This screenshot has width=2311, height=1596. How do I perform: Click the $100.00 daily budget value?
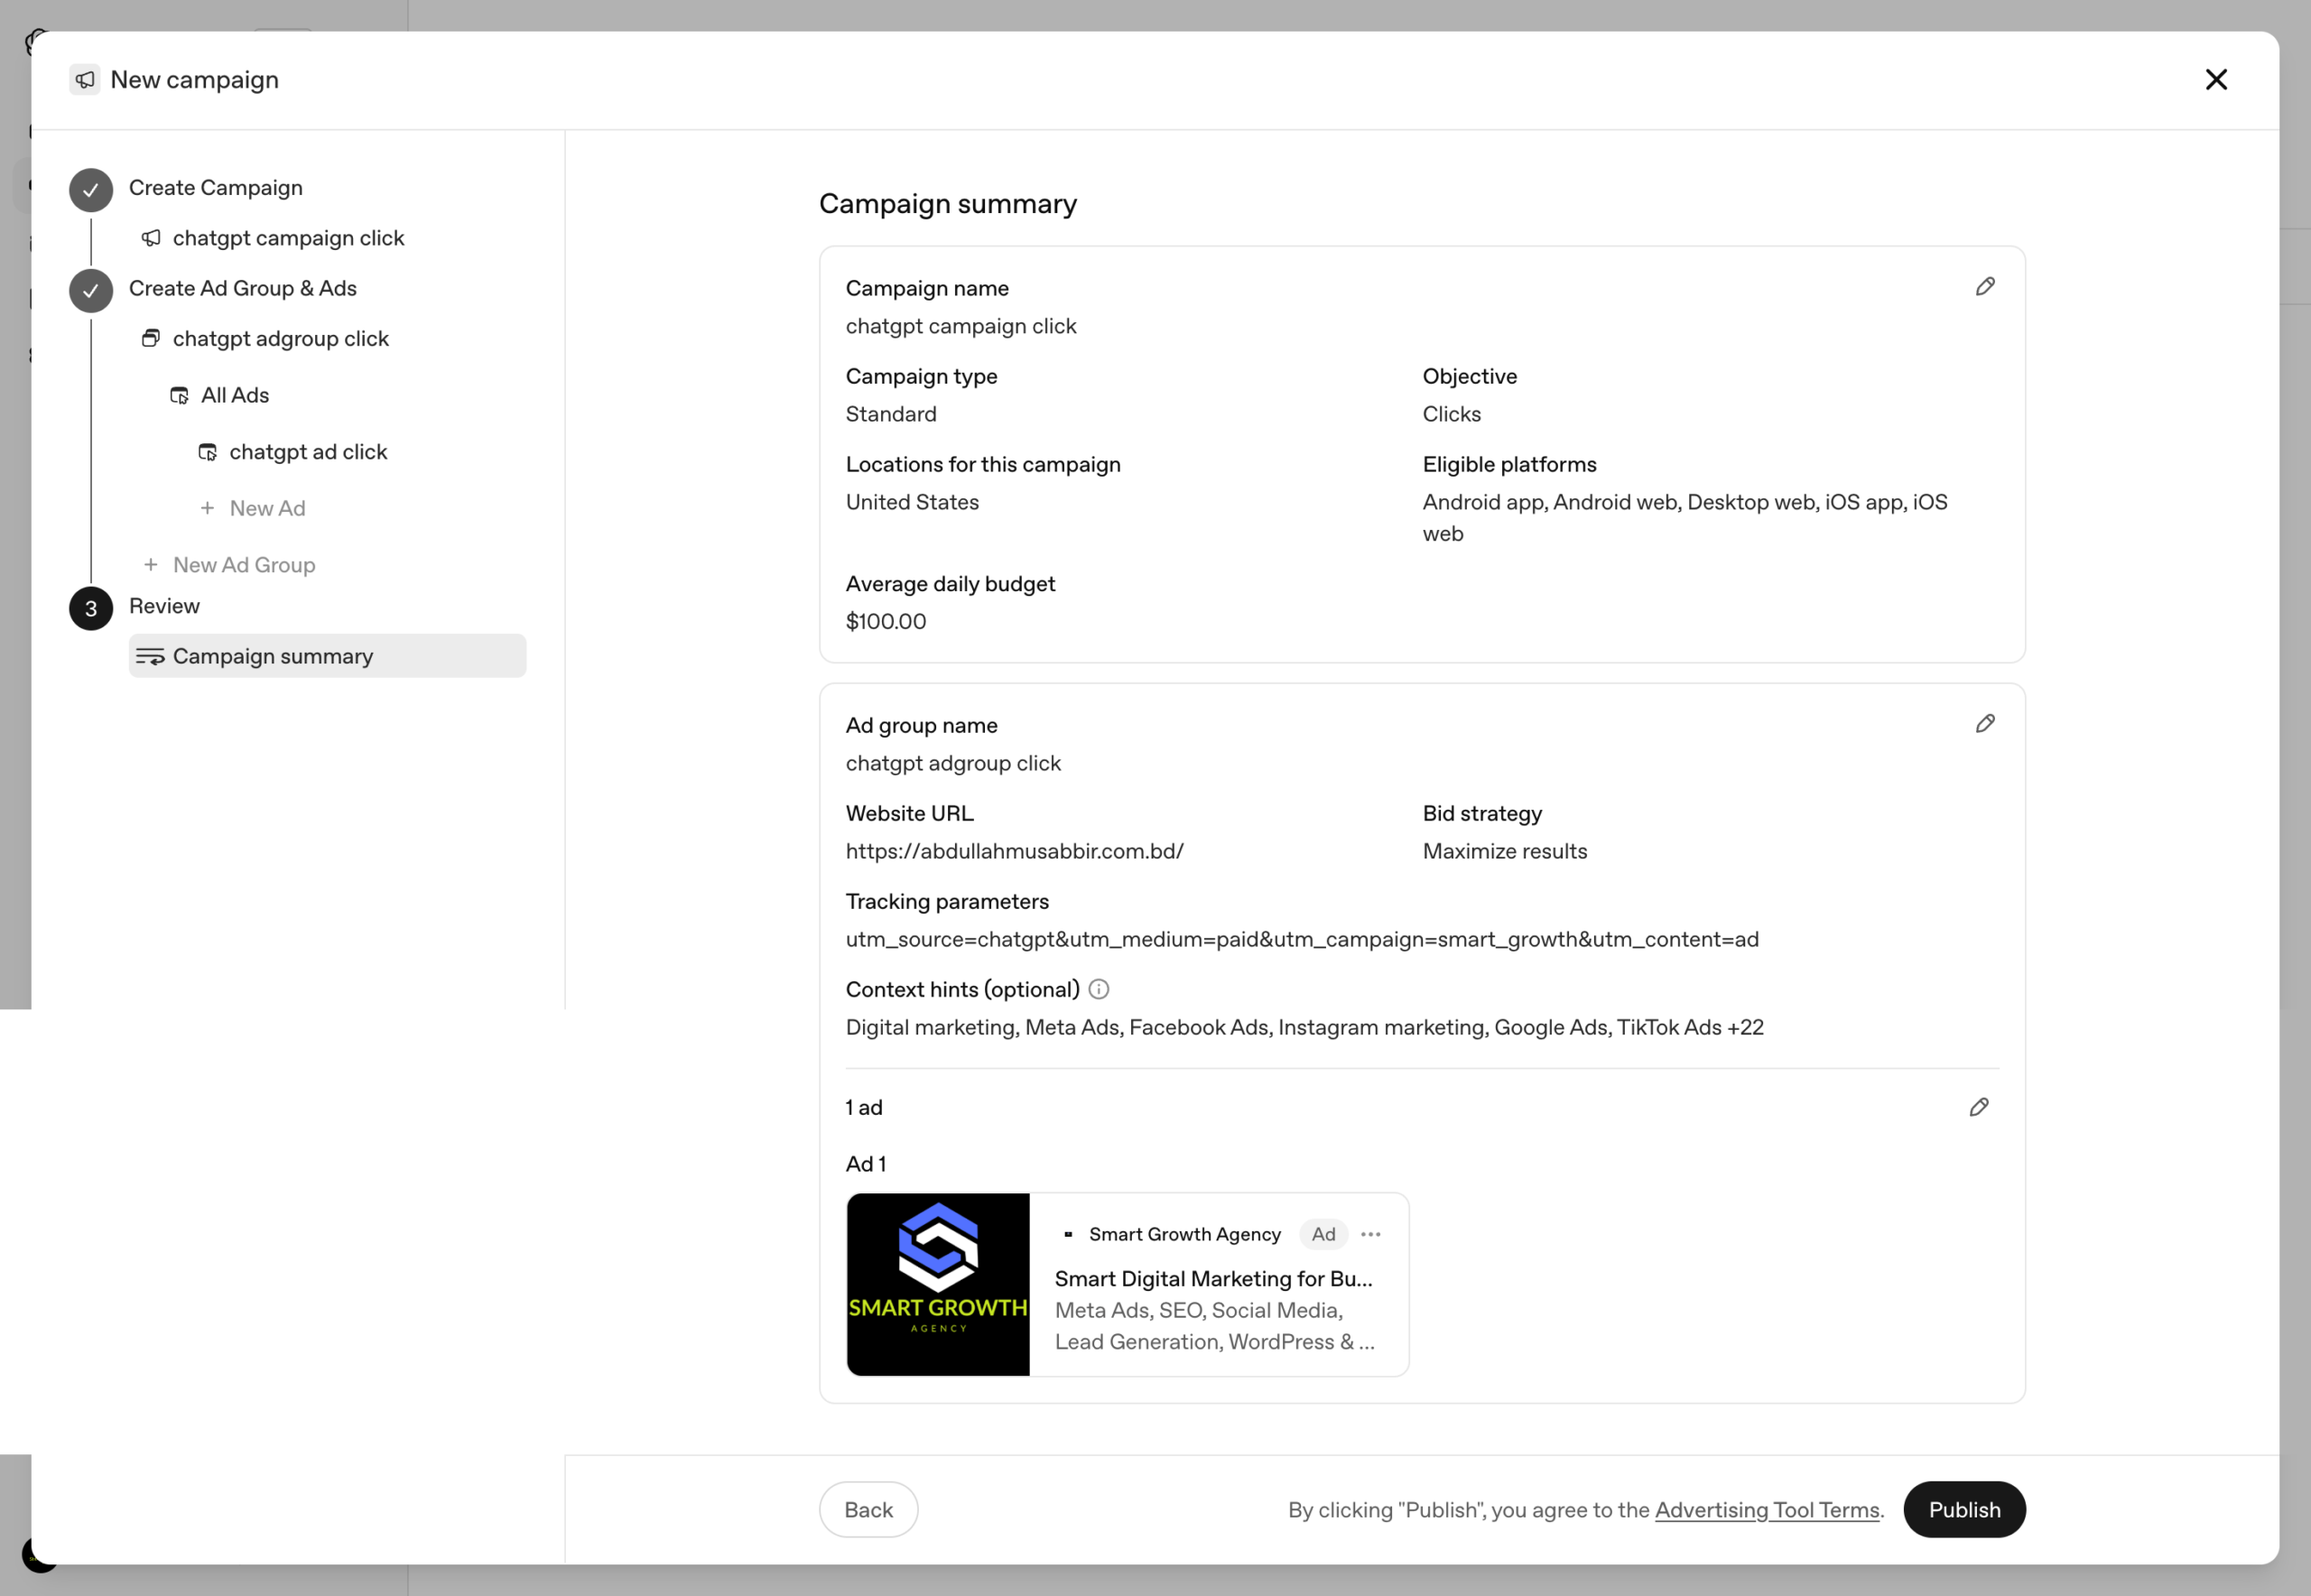886,621
